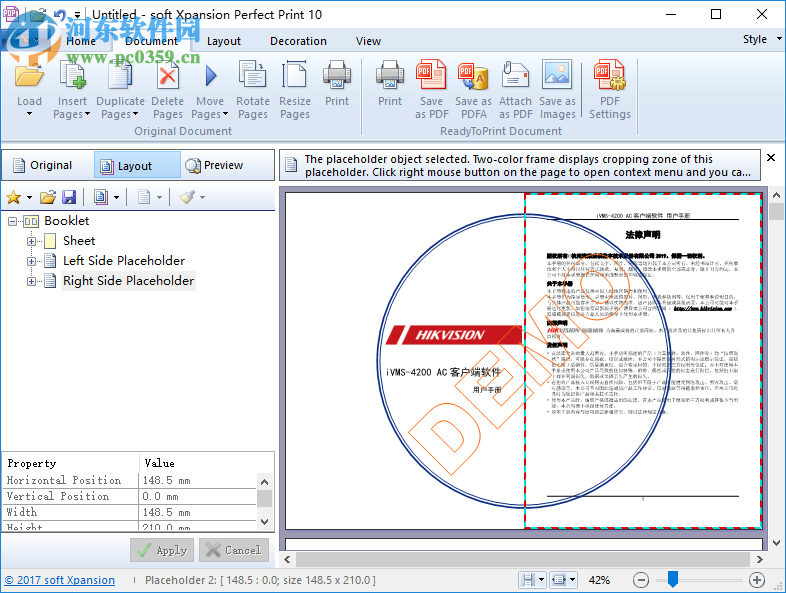This screenshot has height=593, width=786.
Task: Open the Load document icon
Action: (29, 75)
